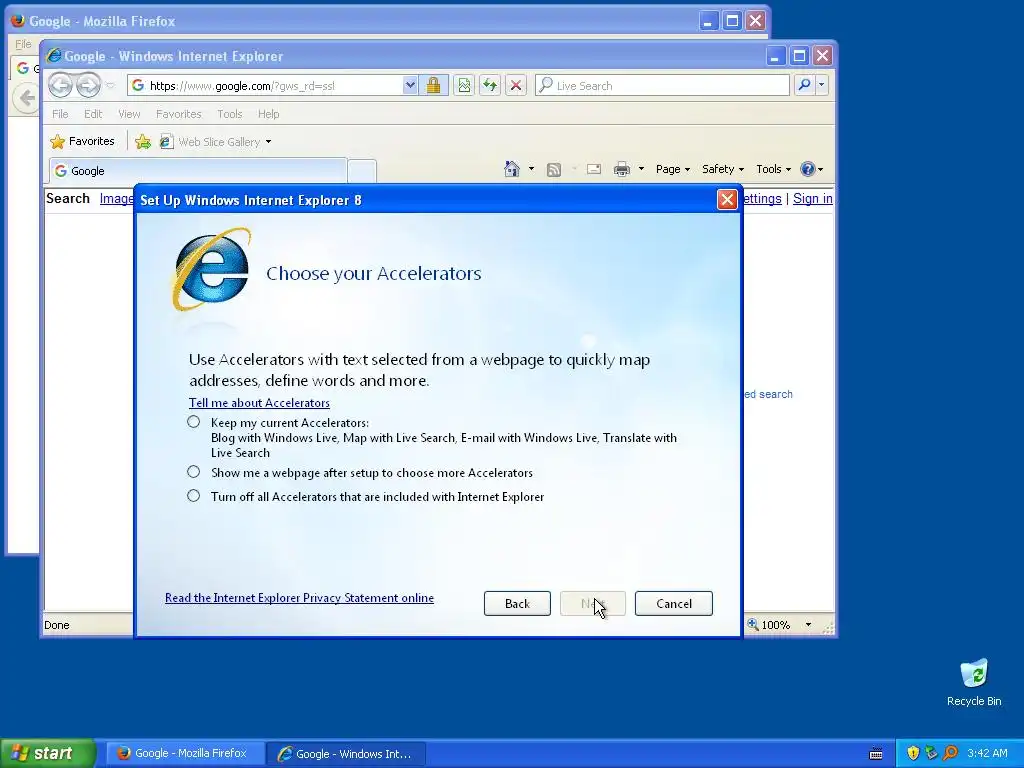Click the Firefox window title bar icon

[x=18, y=20]
